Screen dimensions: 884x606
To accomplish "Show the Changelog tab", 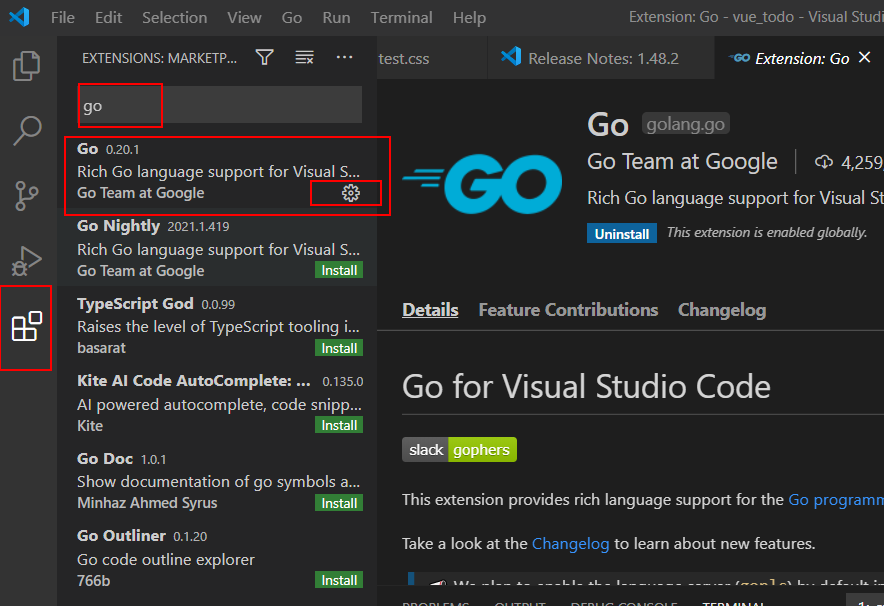I will 722,309.
